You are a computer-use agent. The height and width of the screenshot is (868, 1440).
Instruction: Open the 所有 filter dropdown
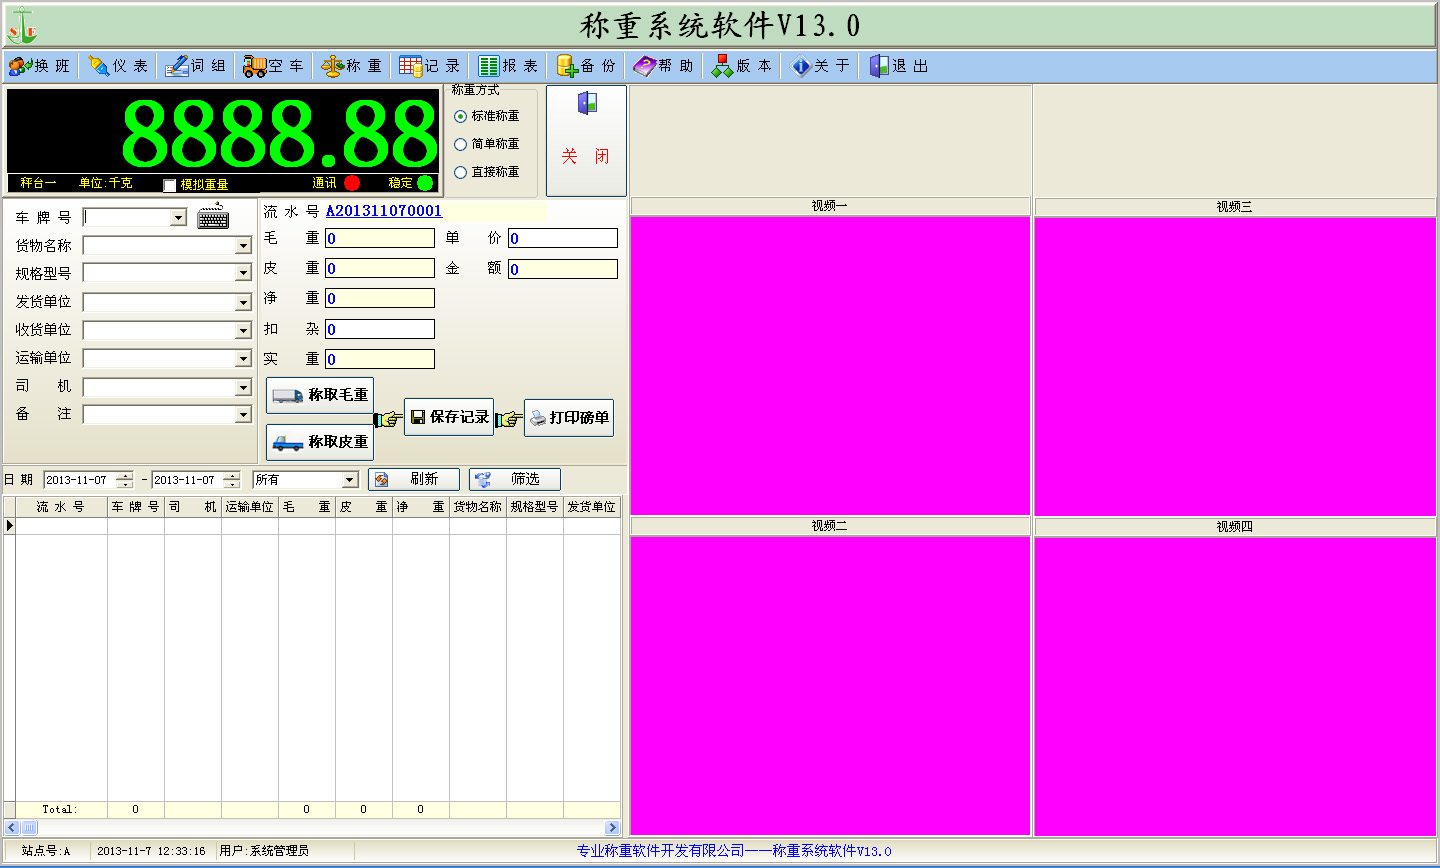(x=349, y=480)
